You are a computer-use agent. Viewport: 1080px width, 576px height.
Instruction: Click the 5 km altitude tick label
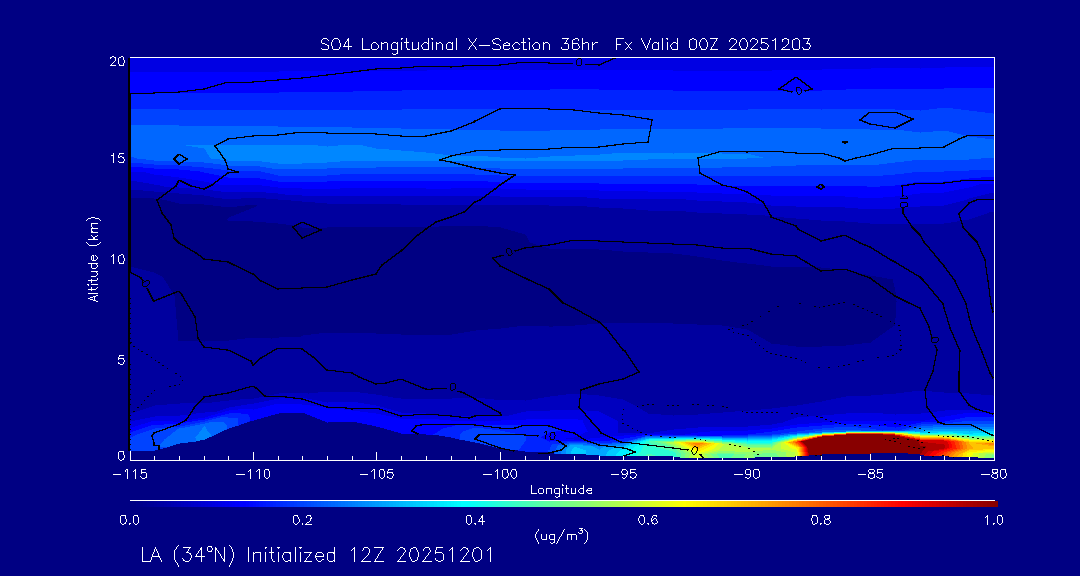pyautogui.click(x=119, y=359)
